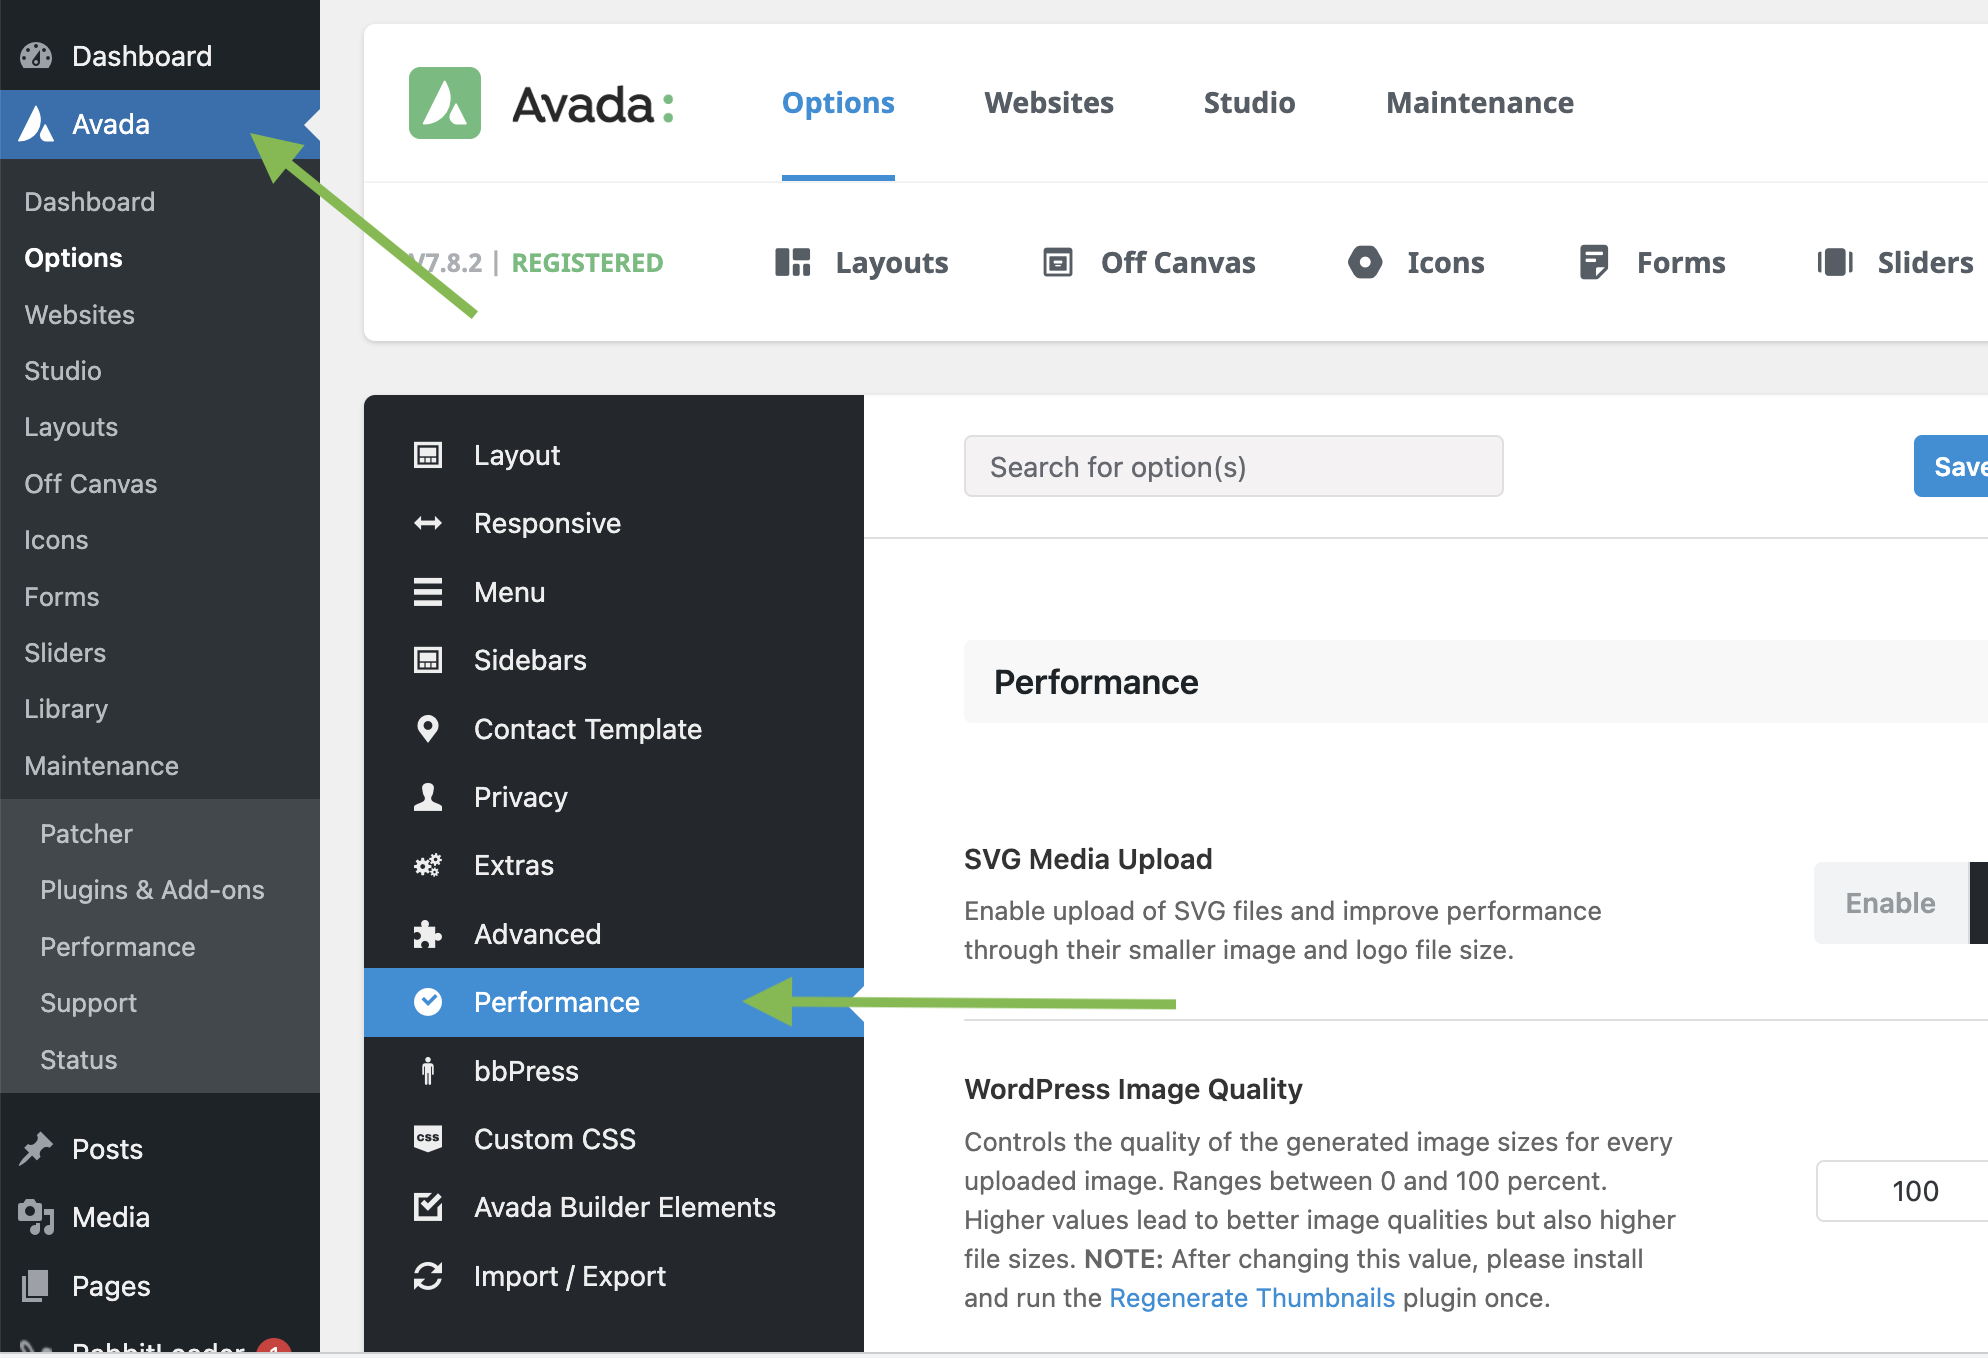Adjust the WordPress Image Quality value field
Viewport: 1988px width, 1358px height.
pyautogui.click(x=1913, y=1190)
